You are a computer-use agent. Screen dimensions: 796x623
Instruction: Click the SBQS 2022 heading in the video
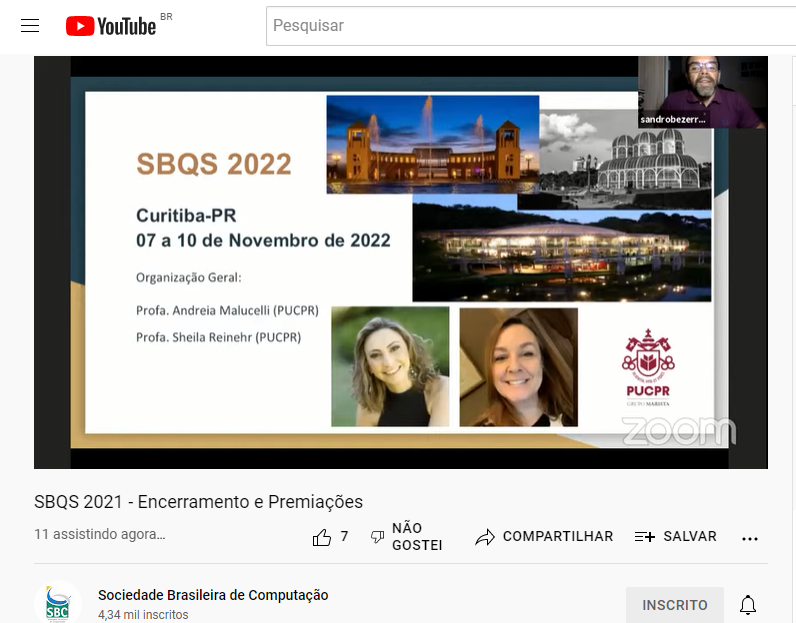(214, 163)
